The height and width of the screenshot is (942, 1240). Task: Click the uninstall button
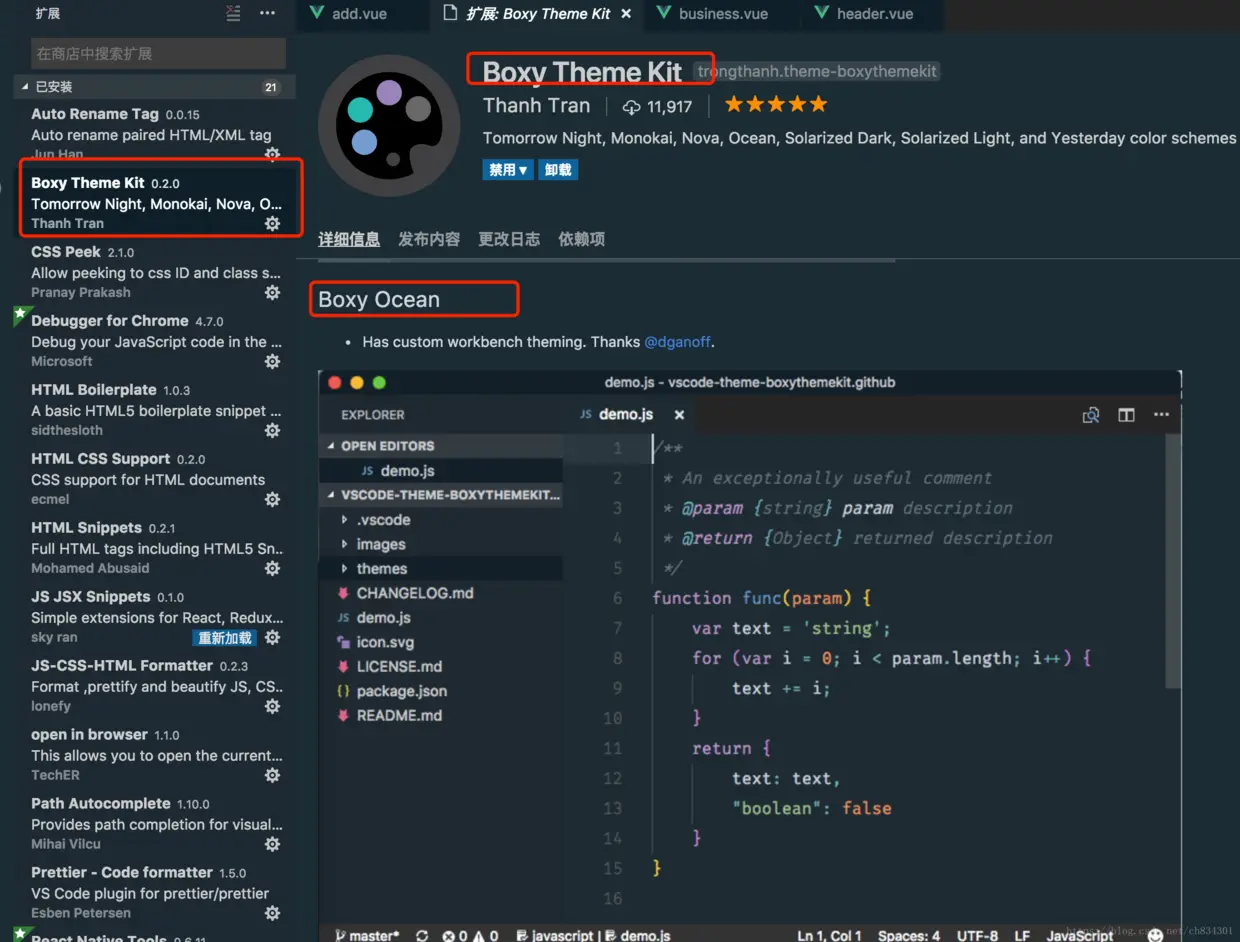tap(558, 170)
